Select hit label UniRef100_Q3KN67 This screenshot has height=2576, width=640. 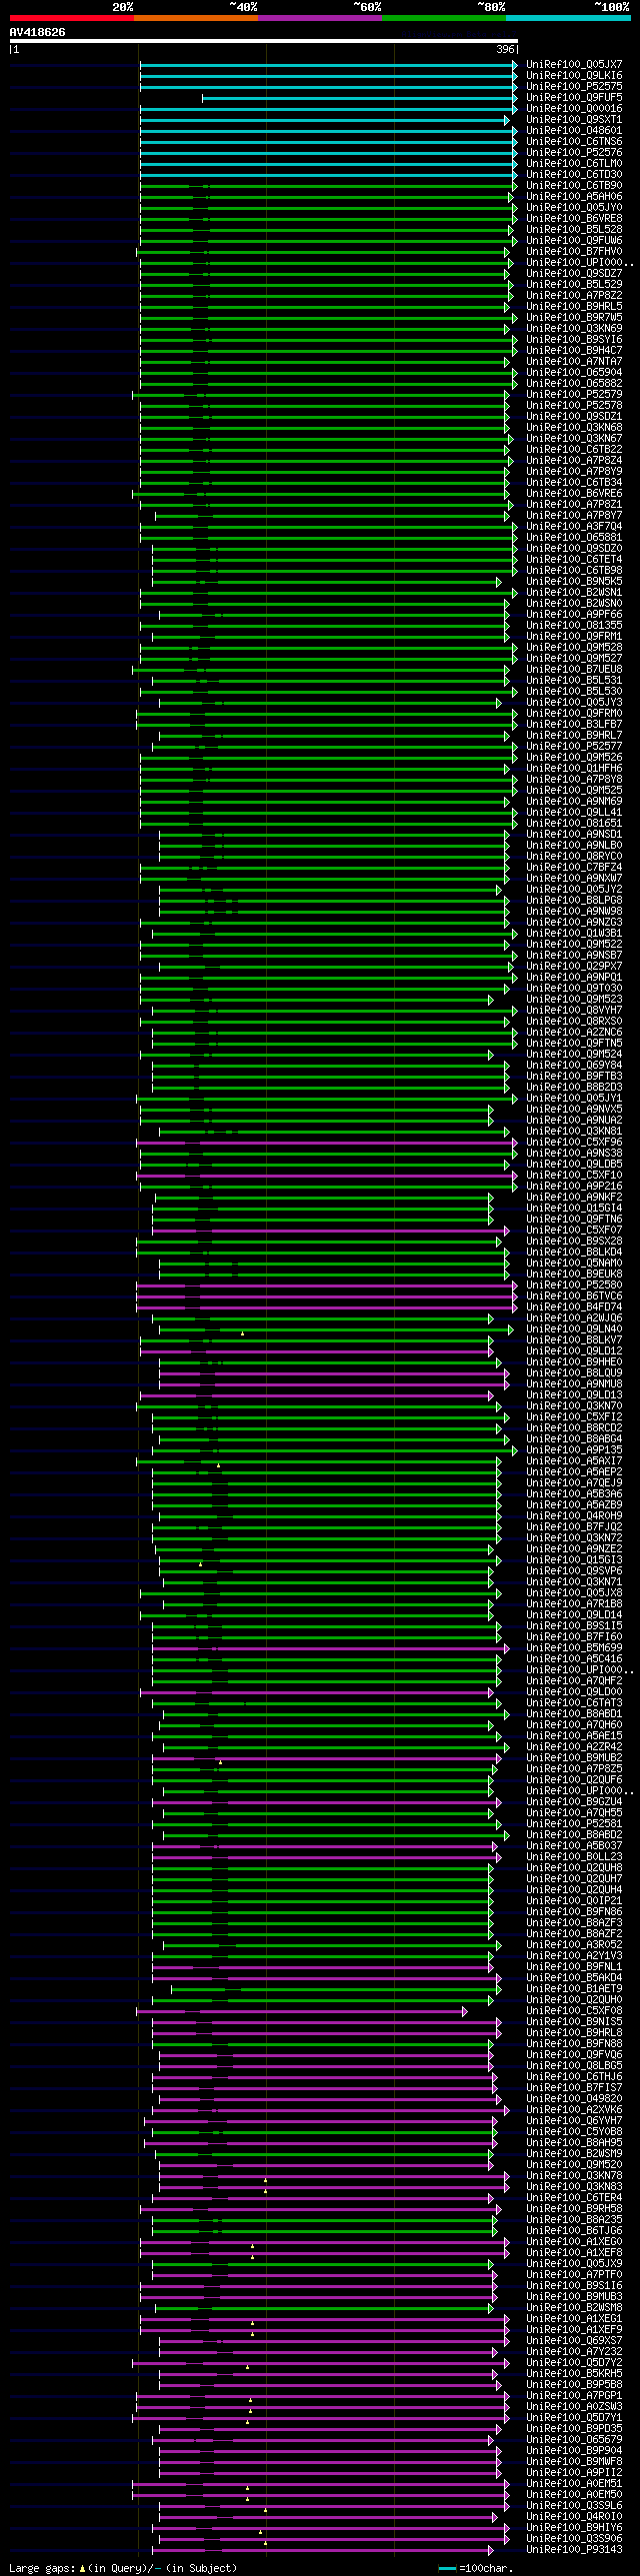coord(574,439)
